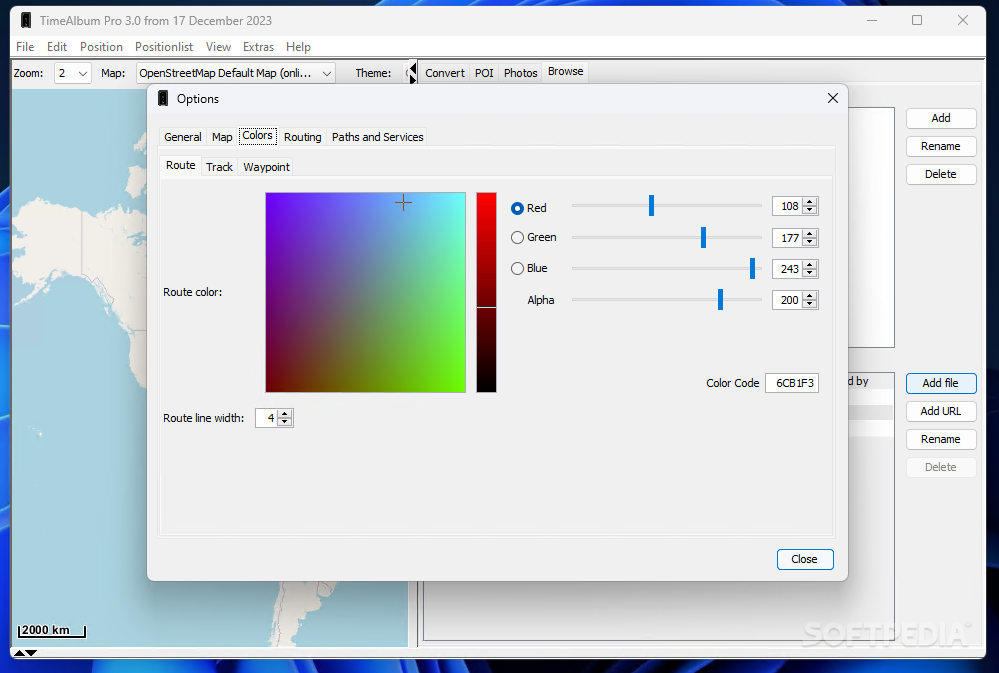
Task: Decrease the Alpha value spinner
Action: coord(810,304)
